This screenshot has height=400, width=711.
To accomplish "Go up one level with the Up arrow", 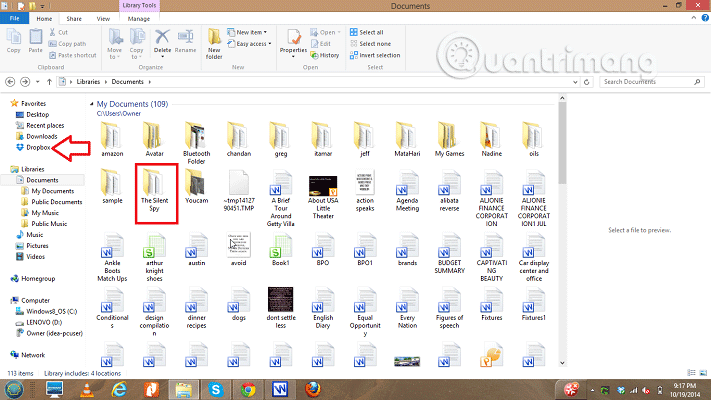I will tap(49, 82).
